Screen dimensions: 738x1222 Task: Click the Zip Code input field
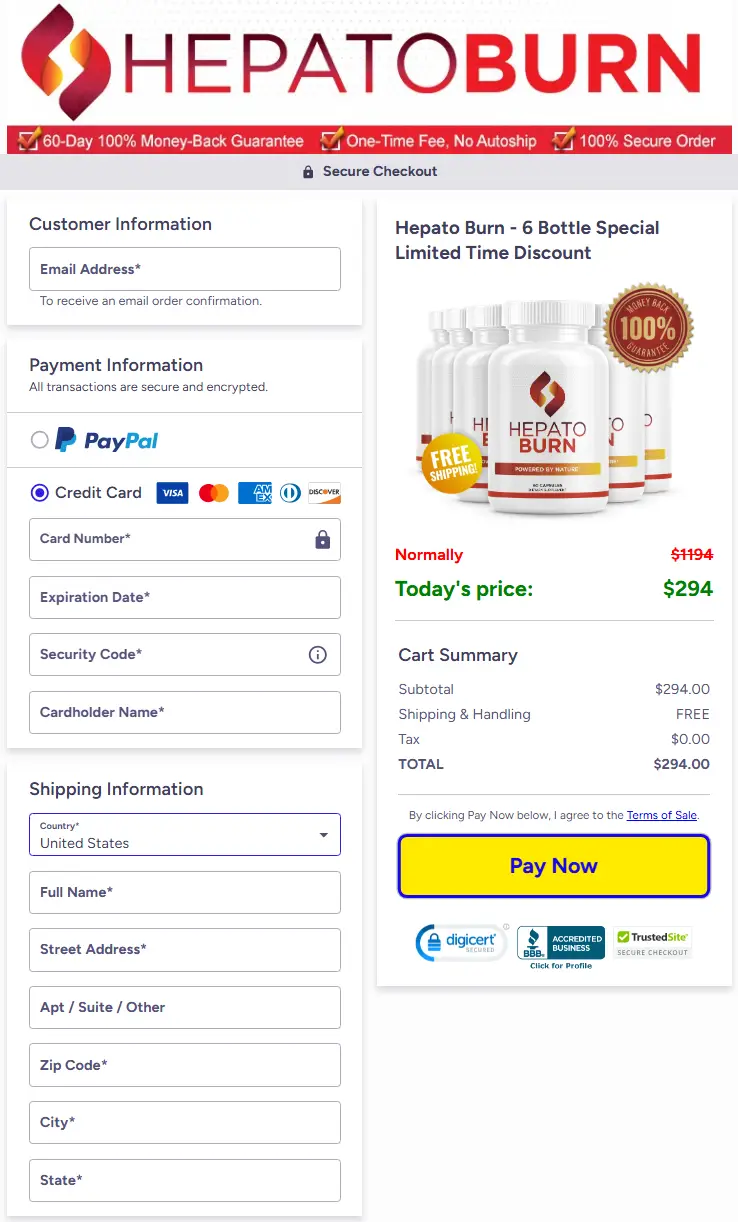pos(184,1064)
